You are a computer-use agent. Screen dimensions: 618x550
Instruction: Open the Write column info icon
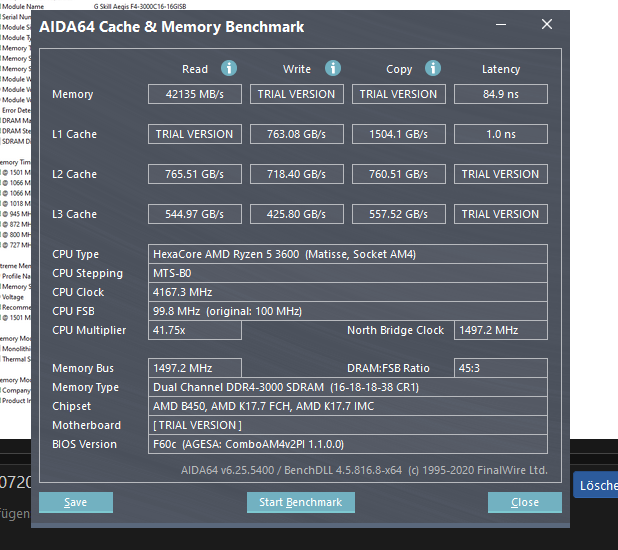[x=333, y=68]
